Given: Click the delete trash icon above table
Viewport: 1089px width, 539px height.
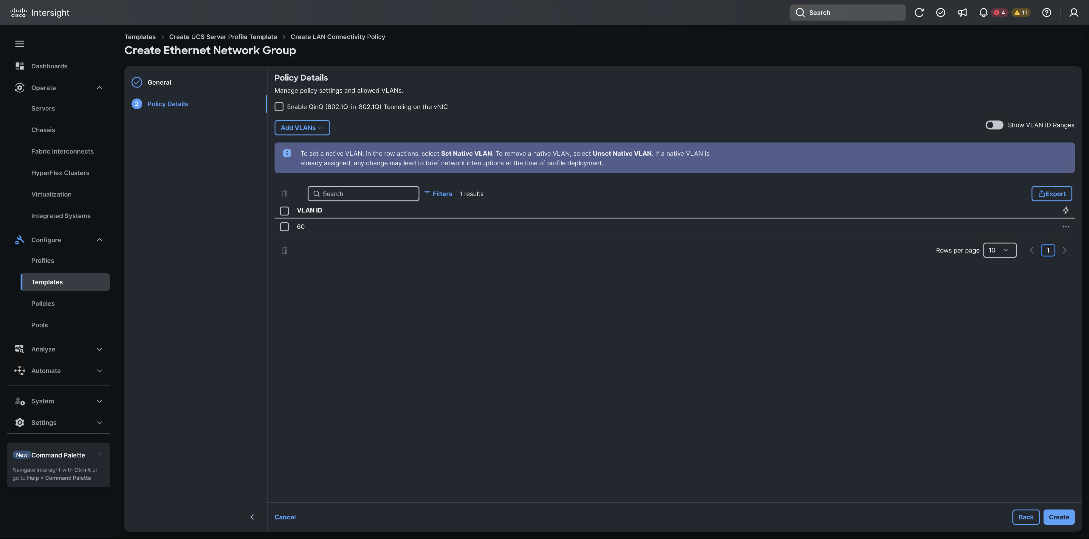Looking at the screenshot, I should coord(284,194).
